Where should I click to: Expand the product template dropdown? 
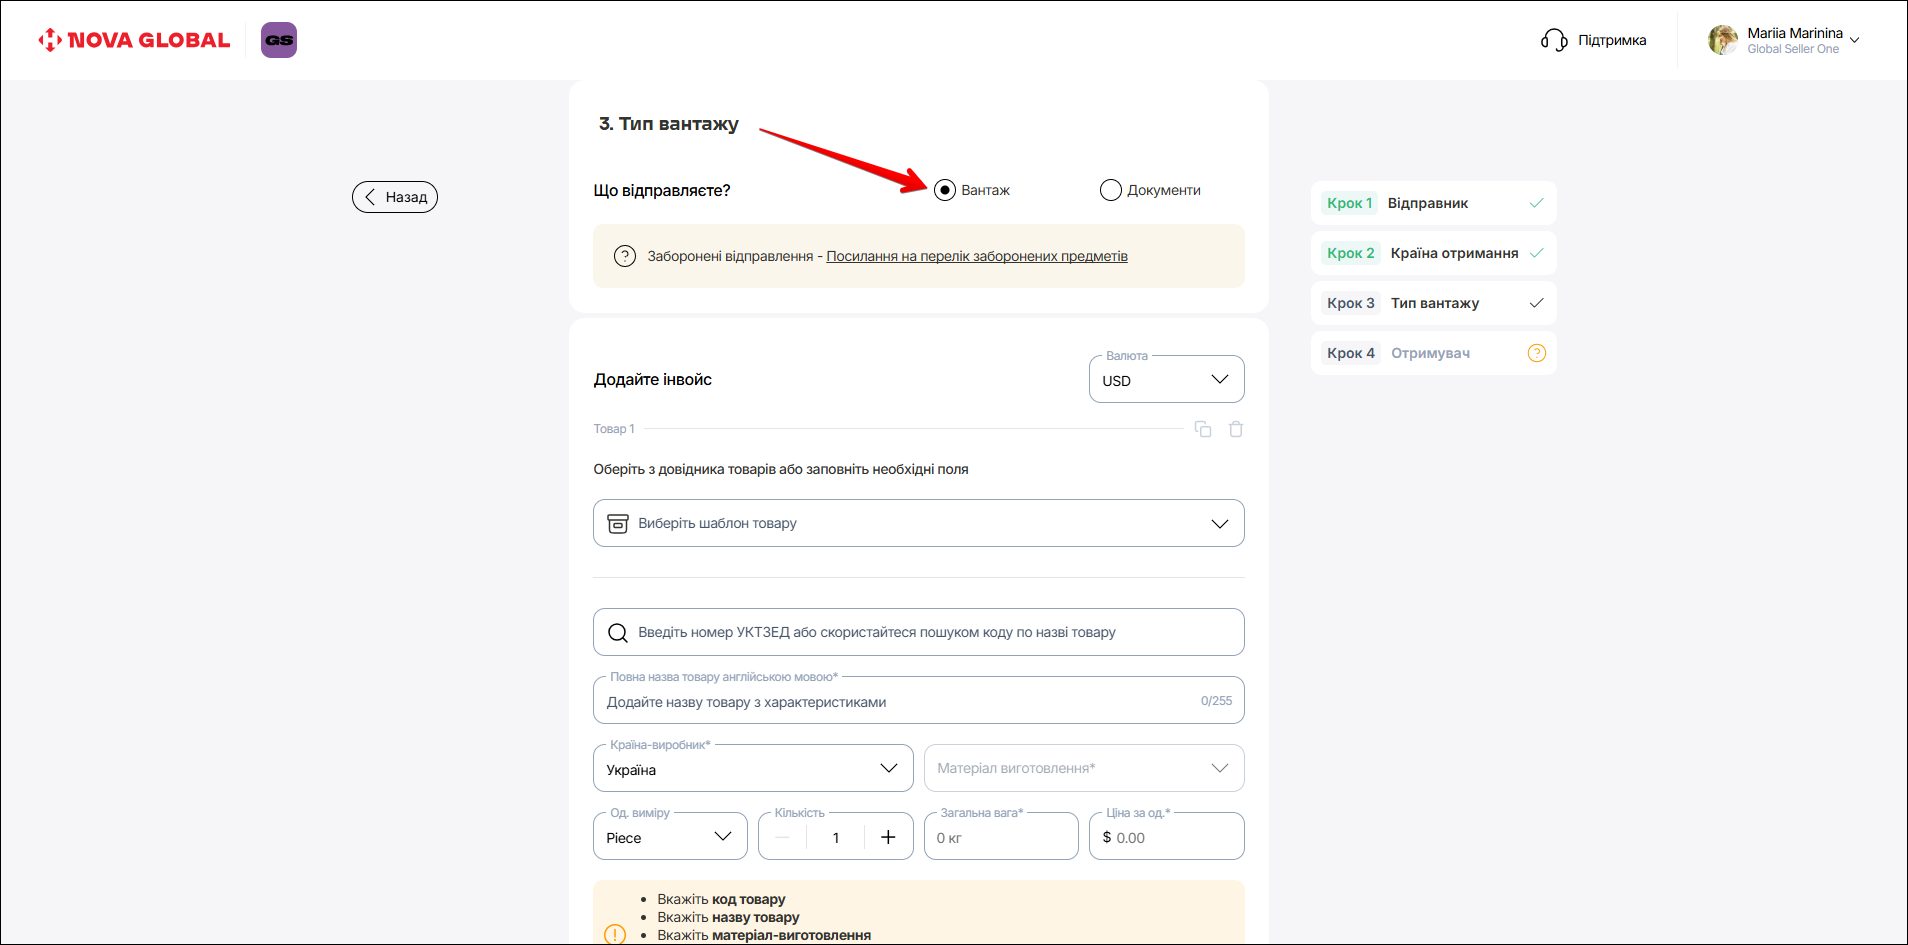point(918,523)
